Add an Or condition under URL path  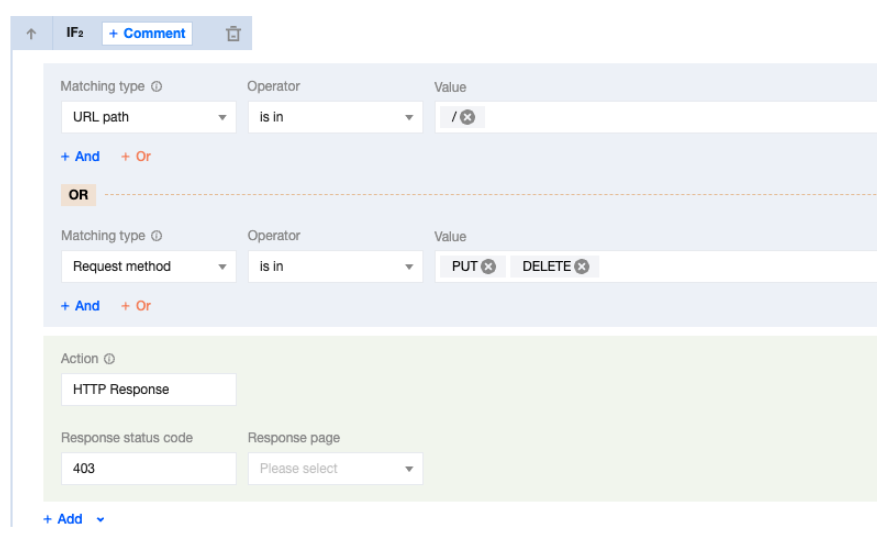click(x=136, y=157)
